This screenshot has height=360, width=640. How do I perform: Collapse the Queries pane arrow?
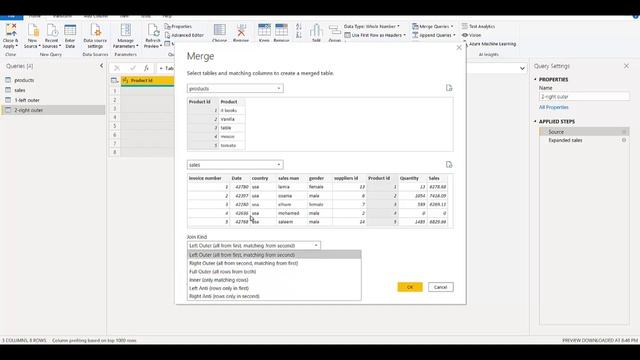[x=101, y=66]
